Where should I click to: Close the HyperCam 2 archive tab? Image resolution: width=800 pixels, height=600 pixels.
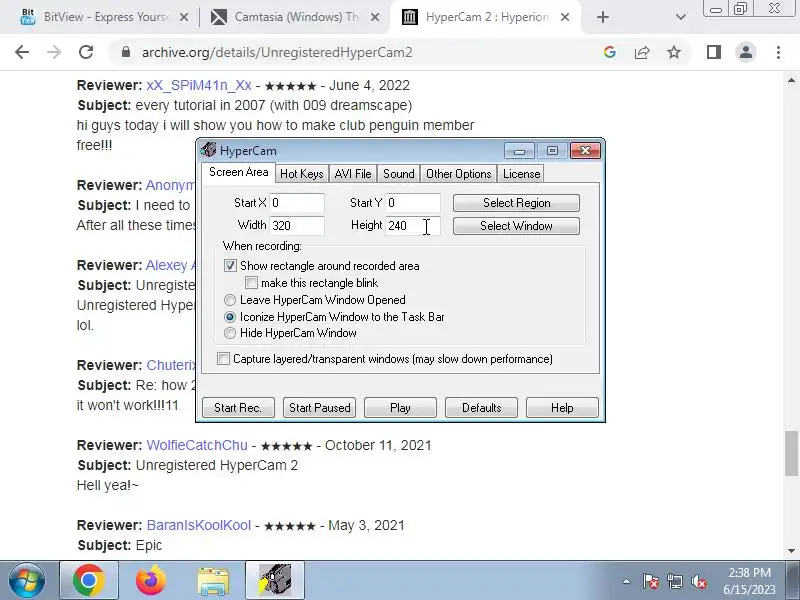tap(565, 17)
